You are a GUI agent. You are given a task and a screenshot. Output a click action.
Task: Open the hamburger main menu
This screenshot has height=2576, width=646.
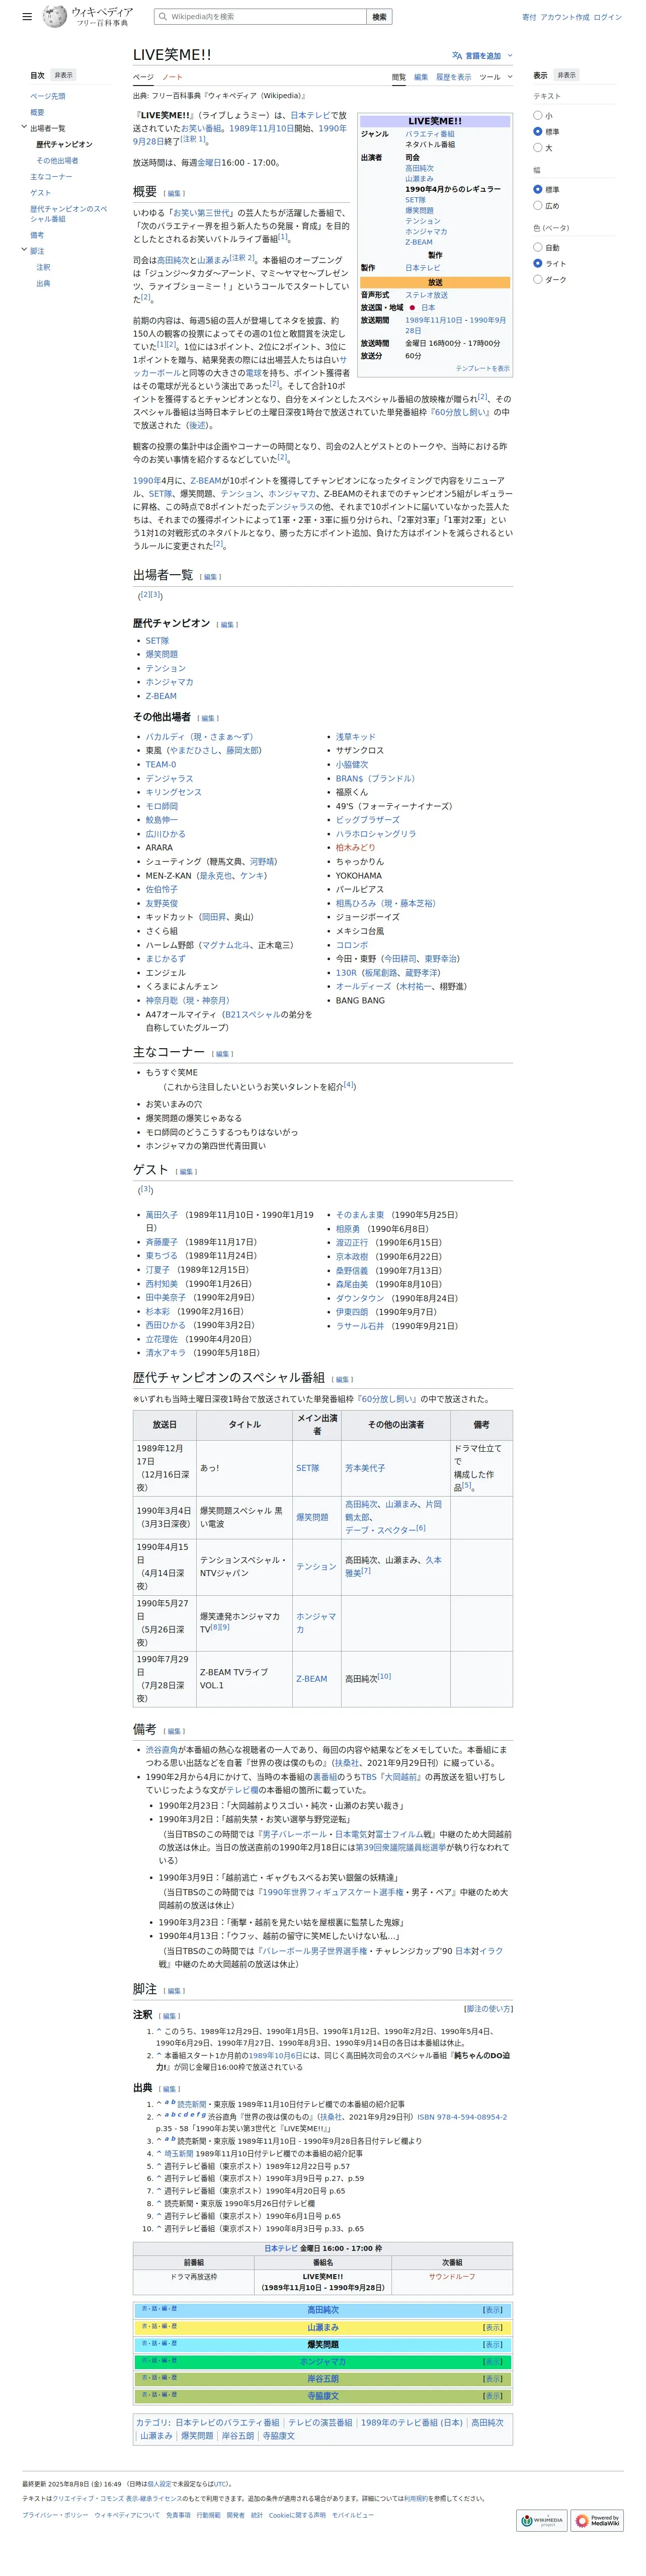27,17
